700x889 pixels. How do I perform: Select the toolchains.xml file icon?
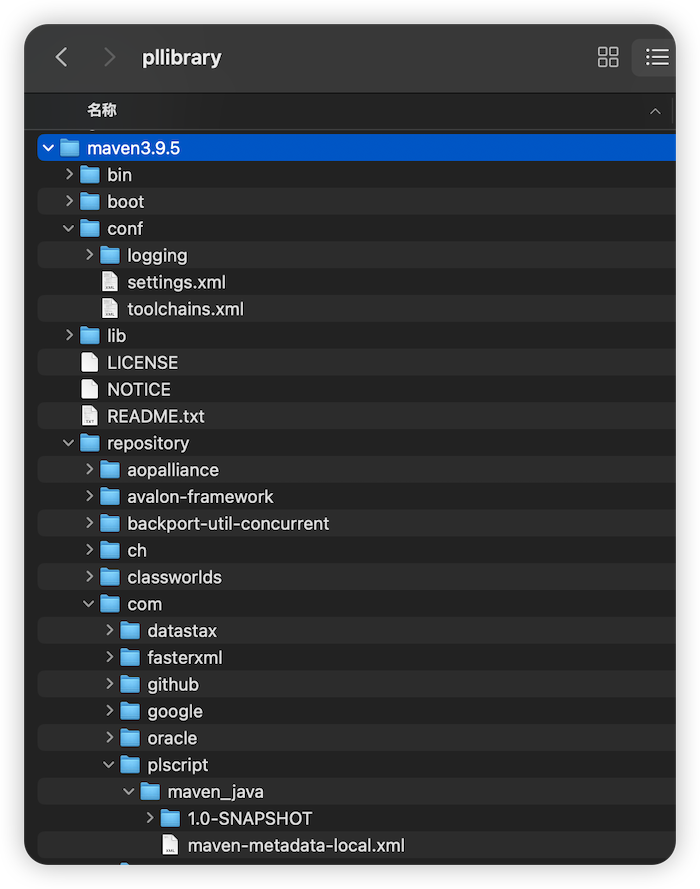coord(109,308)
